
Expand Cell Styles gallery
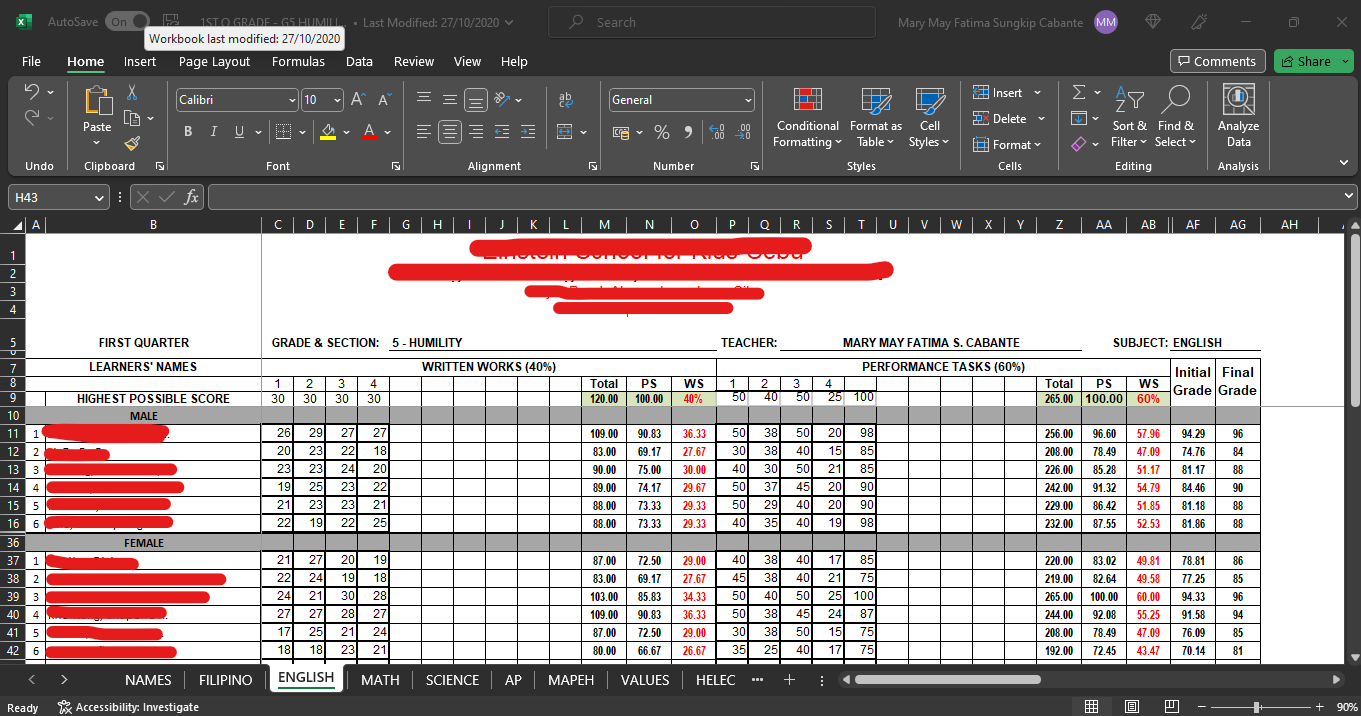click(930, 117)
